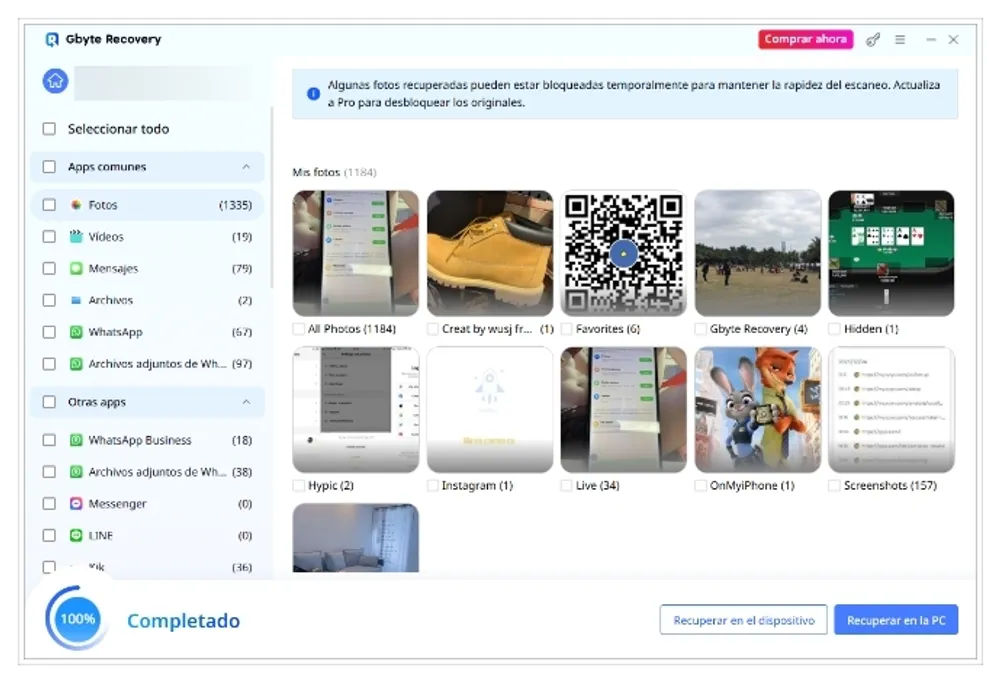This screenshot has width=1000, height=682.
Task: Click the info icon in notice banner
Action: [313, 94]
